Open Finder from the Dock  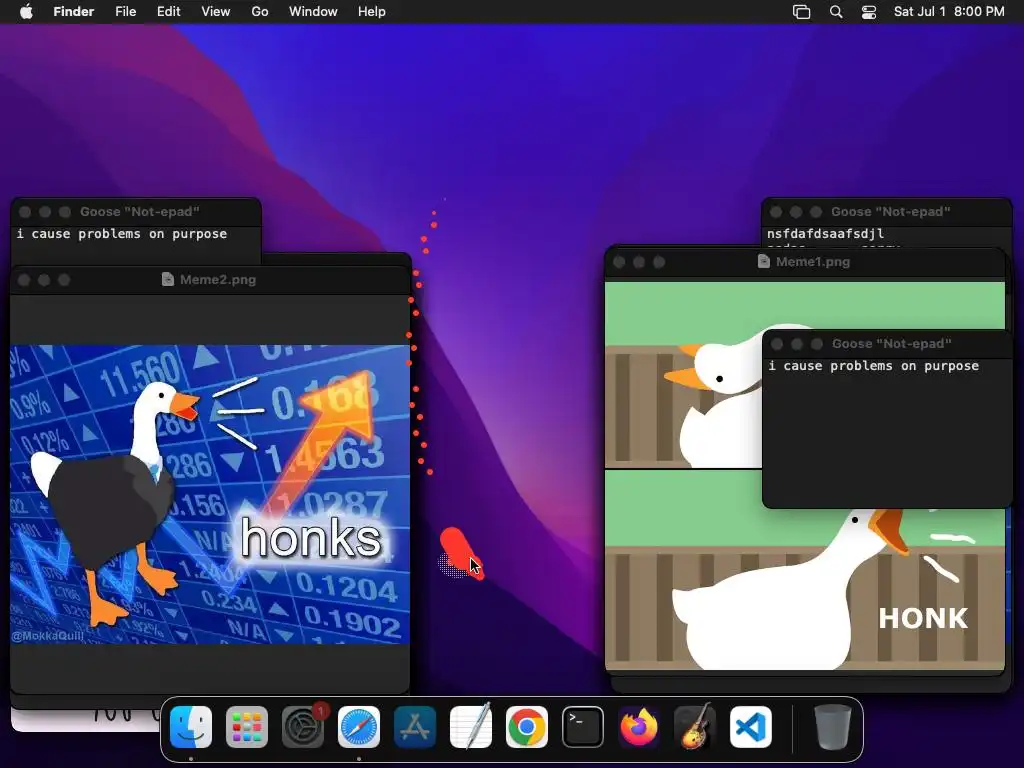coord(191,727)
